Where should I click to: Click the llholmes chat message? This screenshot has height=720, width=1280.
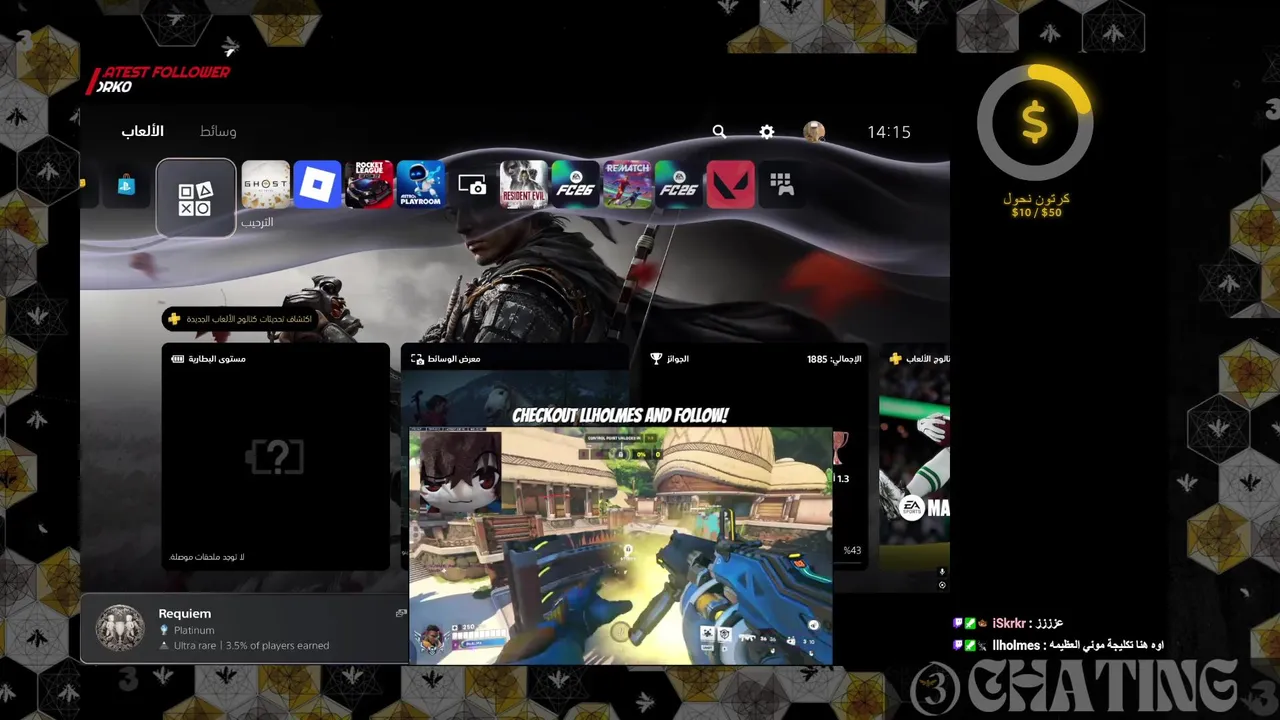(x=1058, y=645)
